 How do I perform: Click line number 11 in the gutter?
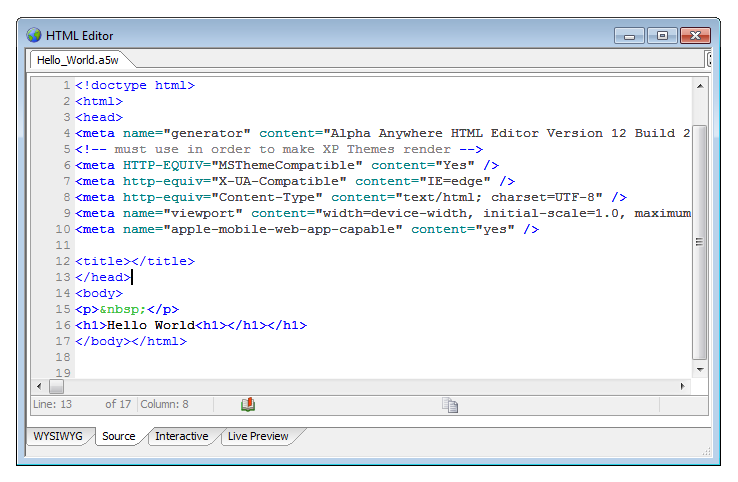(63, 245)
